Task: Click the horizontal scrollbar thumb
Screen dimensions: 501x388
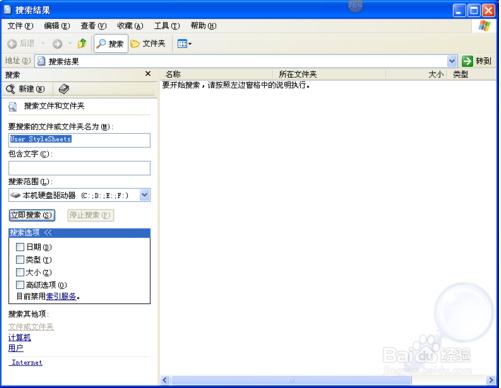Action: 292,380
